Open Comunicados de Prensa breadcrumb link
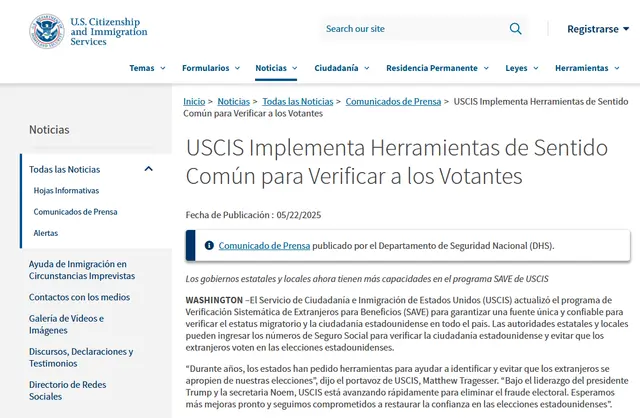The width and height of the screenshot is (640, 418). pyautogui.click(x=393, y=101)
